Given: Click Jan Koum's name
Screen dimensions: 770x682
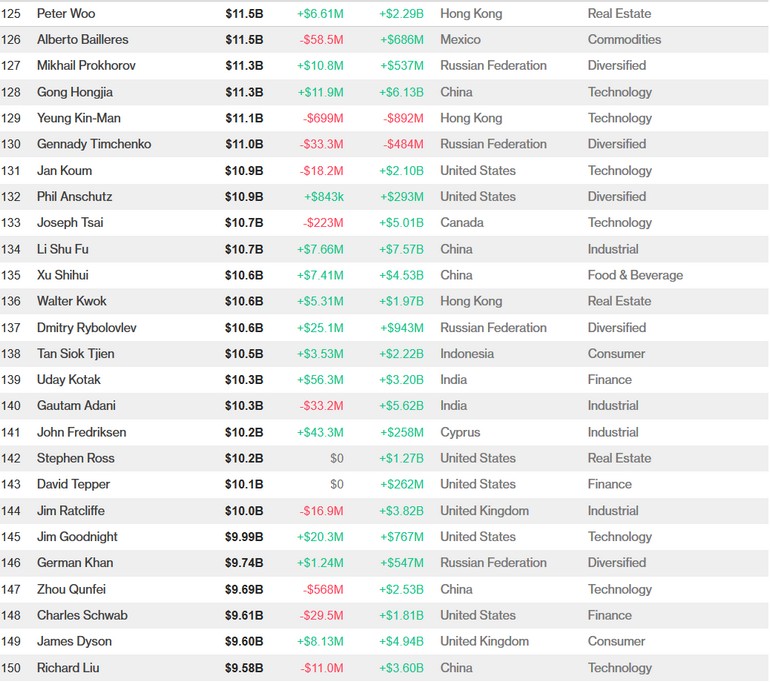Looking at the screenshot, I should [66, 171].
